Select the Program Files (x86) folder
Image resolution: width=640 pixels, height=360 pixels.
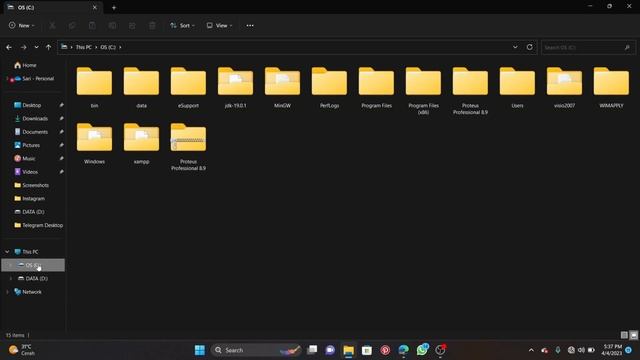[x=423, y=91]
